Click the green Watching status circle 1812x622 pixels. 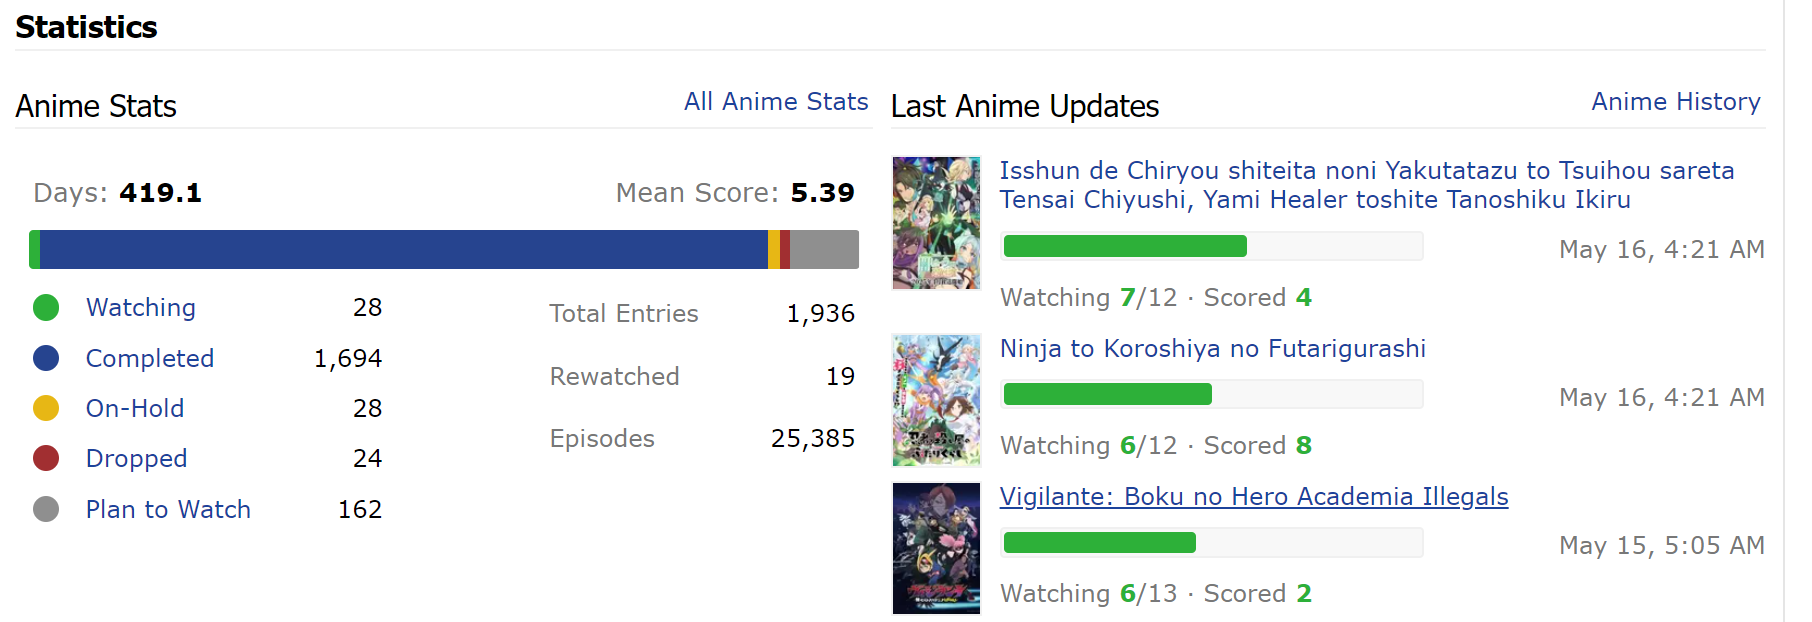[x=46, y=307]
